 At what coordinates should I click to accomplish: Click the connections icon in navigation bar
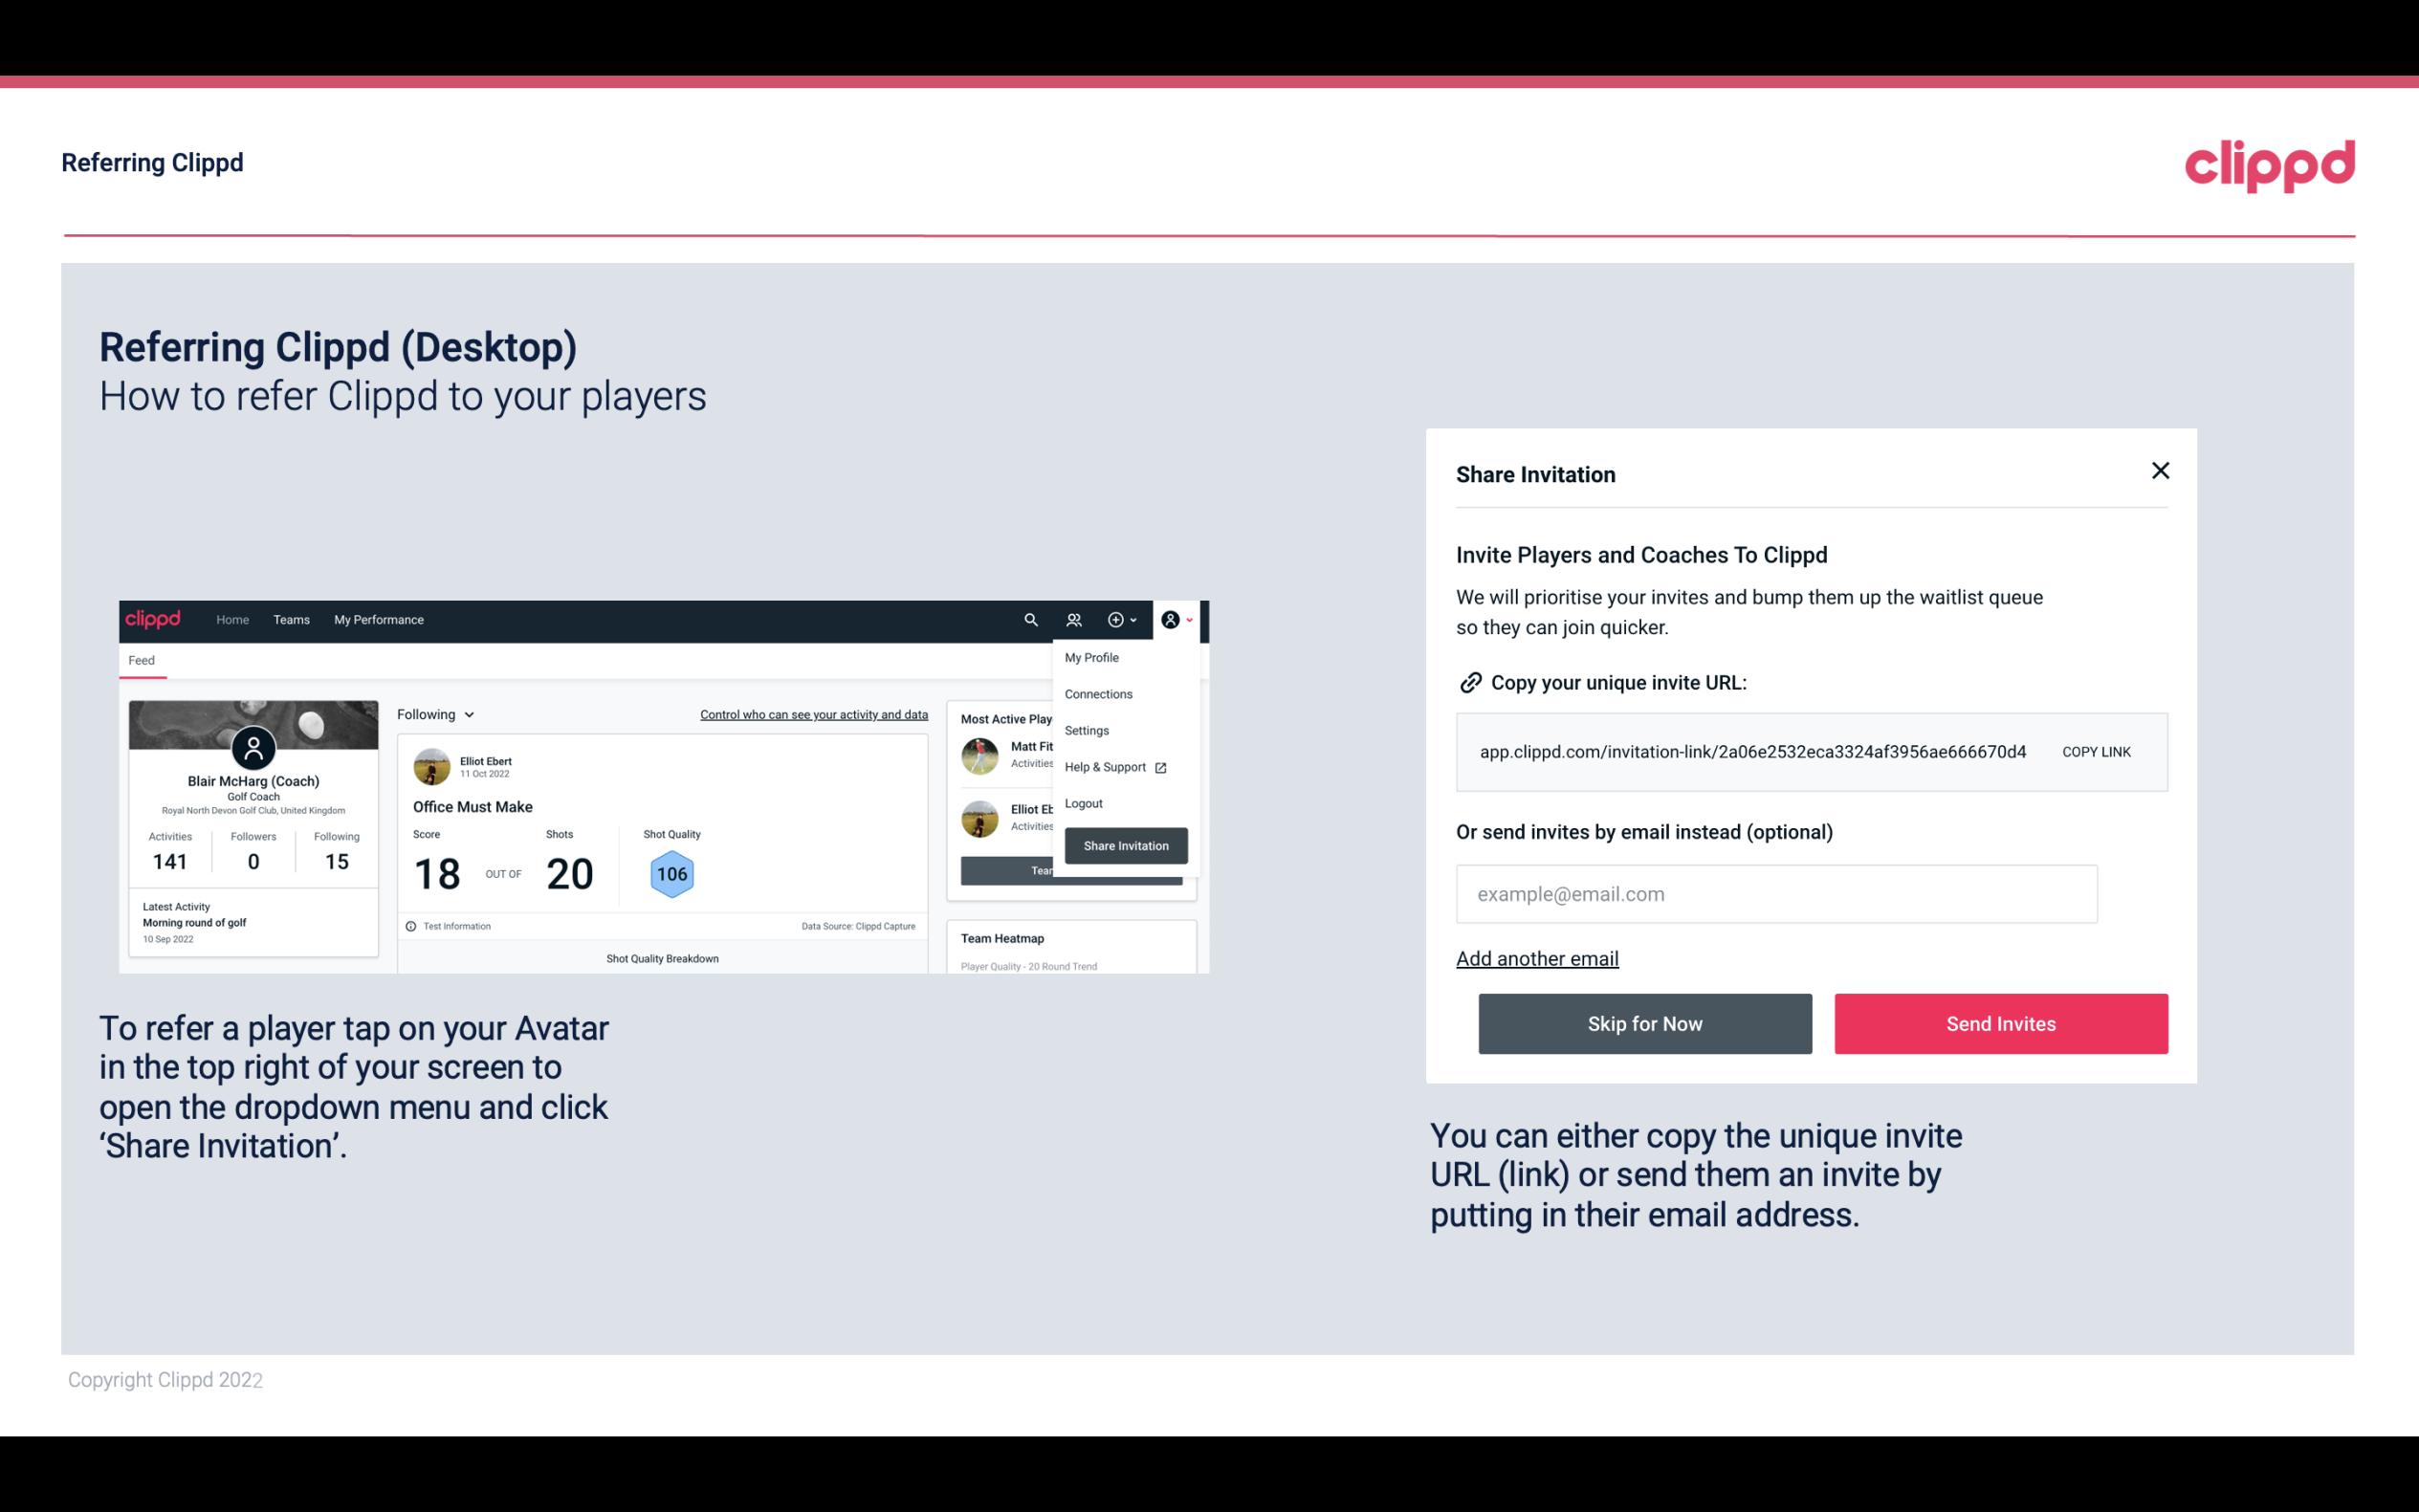(x=1073, y=619)
